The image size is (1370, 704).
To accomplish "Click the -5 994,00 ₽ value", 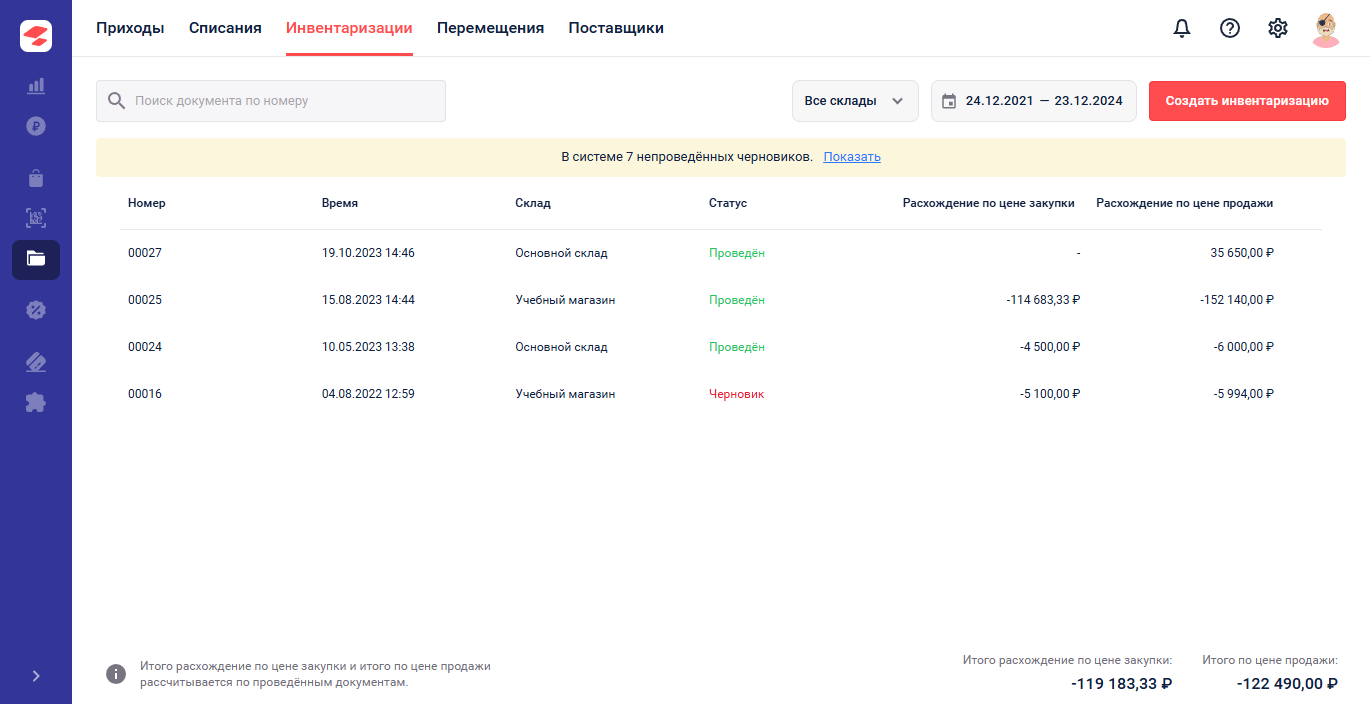I will [x=1245, y=394].
